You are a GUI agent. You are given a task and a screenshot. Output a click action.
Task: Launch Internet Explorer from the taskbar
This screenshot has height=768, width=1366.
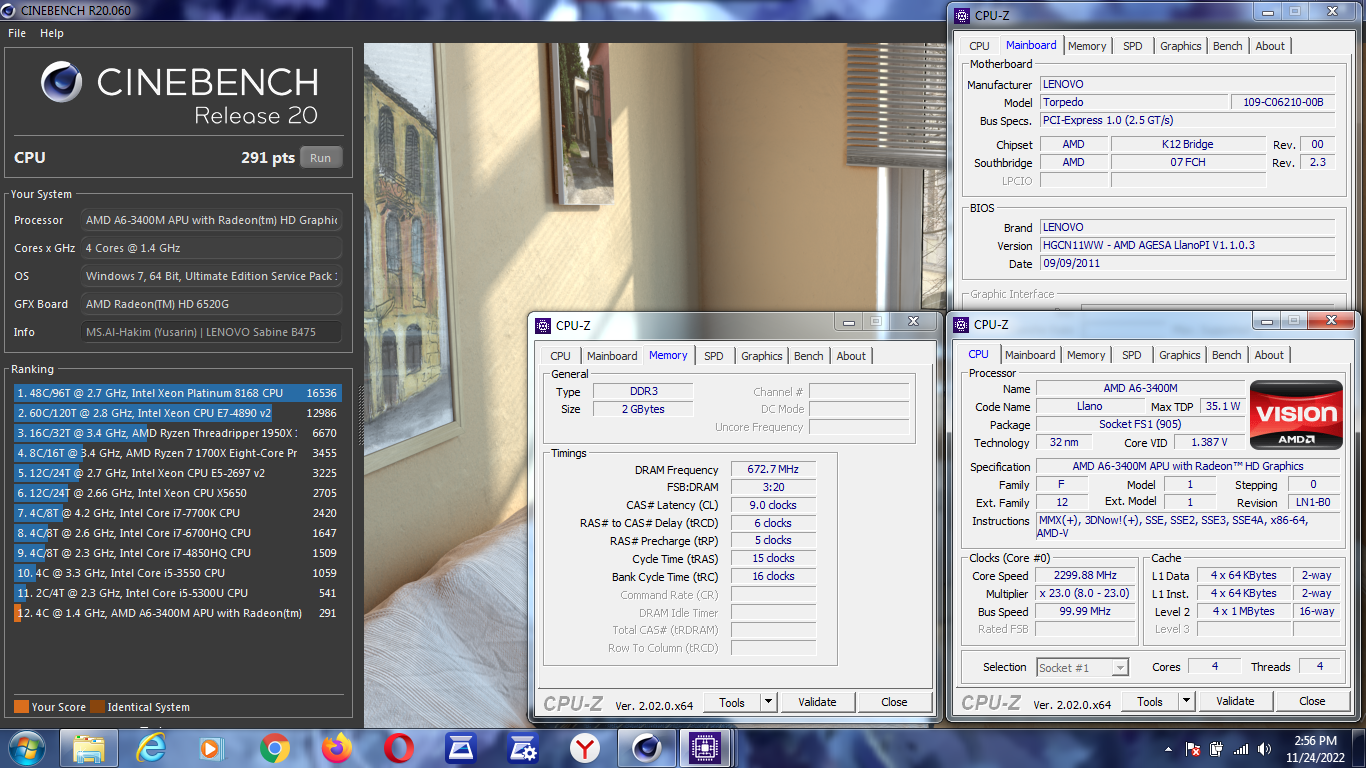pos(151,747)
